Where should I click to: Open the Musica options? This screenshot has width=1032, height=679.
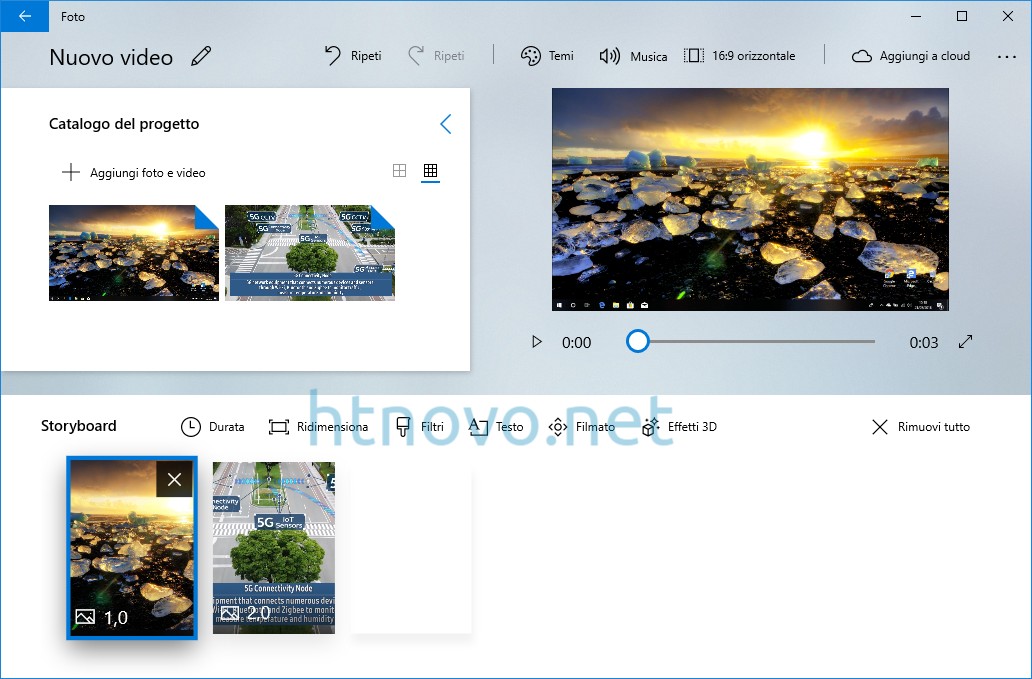click(633, 56)
